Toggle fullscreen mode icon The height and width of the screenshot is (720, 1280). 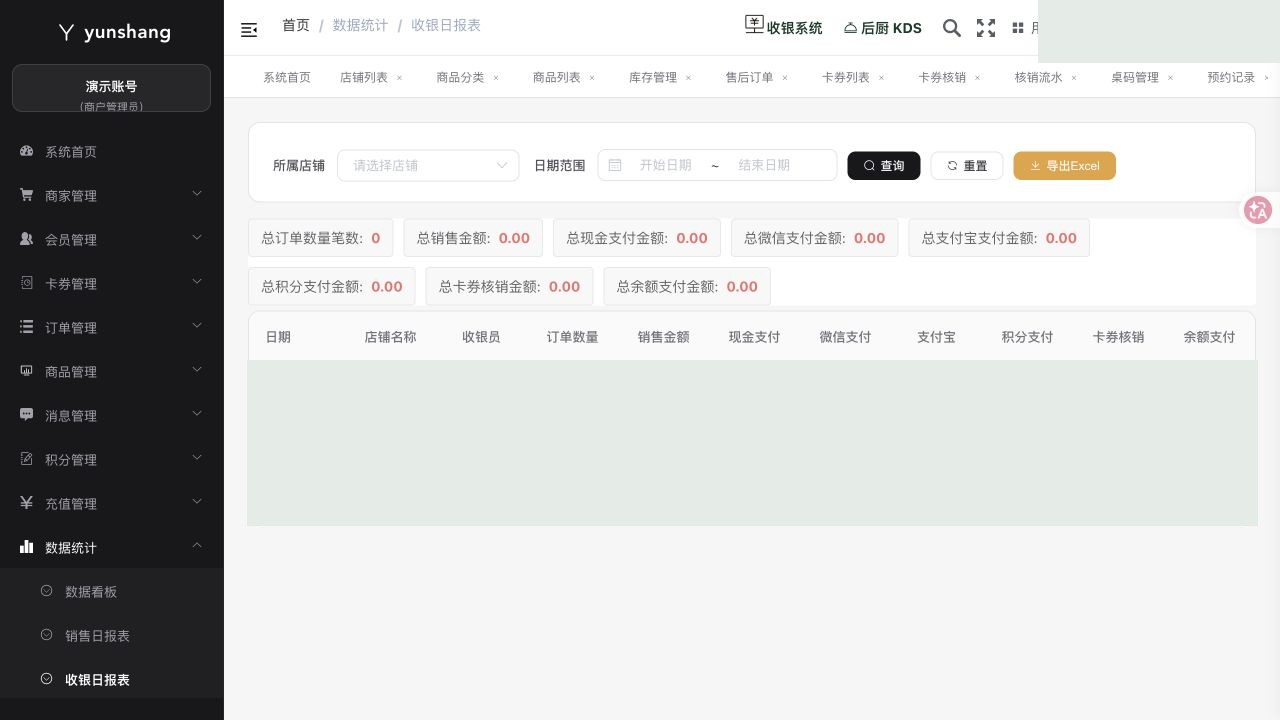[x=986, y=28]
